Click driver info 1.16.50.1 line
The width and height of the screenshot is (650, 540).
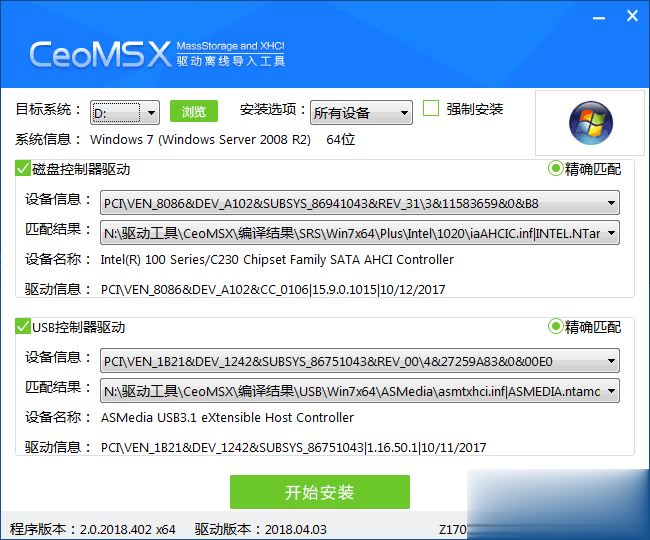point(293,448)
